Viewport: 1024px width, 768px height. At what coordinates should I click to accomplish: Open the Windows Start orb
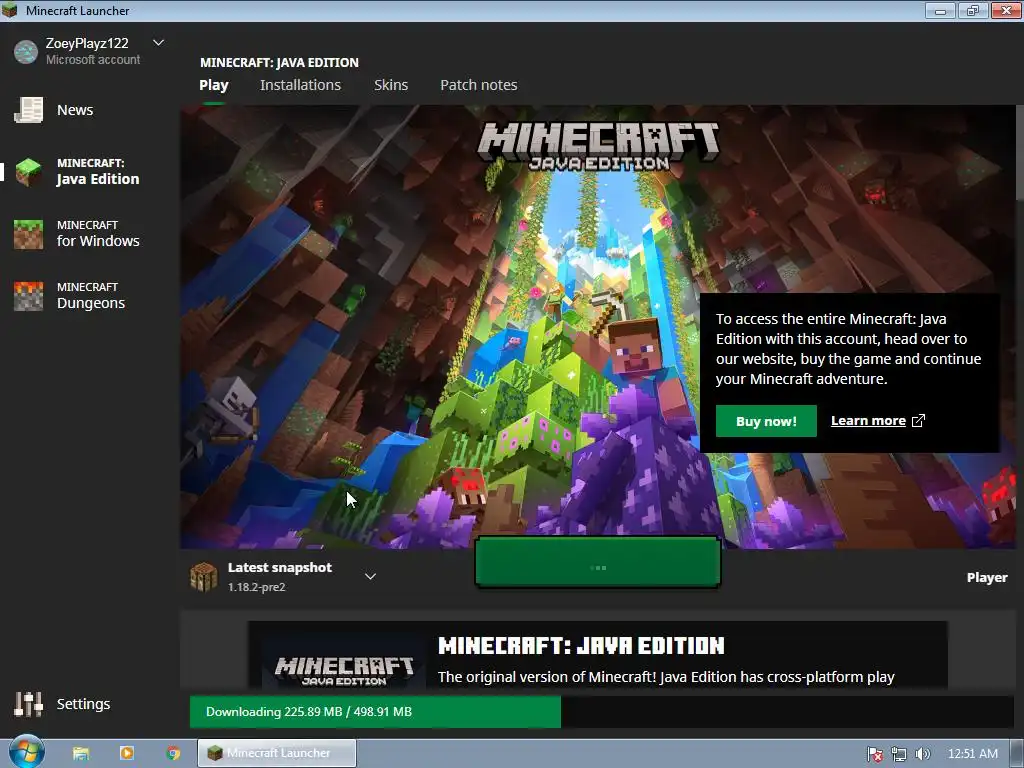pyautogui.click(x=27, y=752)
